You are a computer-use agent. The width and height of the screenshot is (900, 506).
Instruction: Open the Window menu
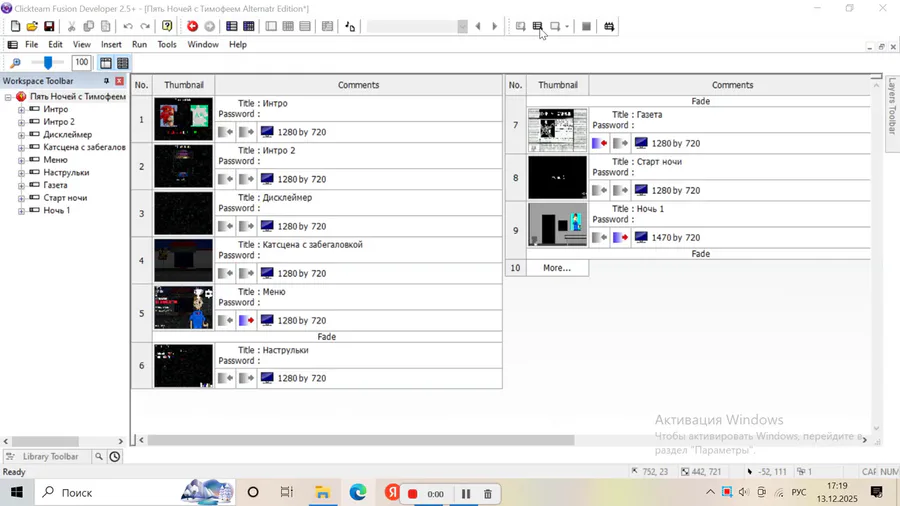[203, 44]
